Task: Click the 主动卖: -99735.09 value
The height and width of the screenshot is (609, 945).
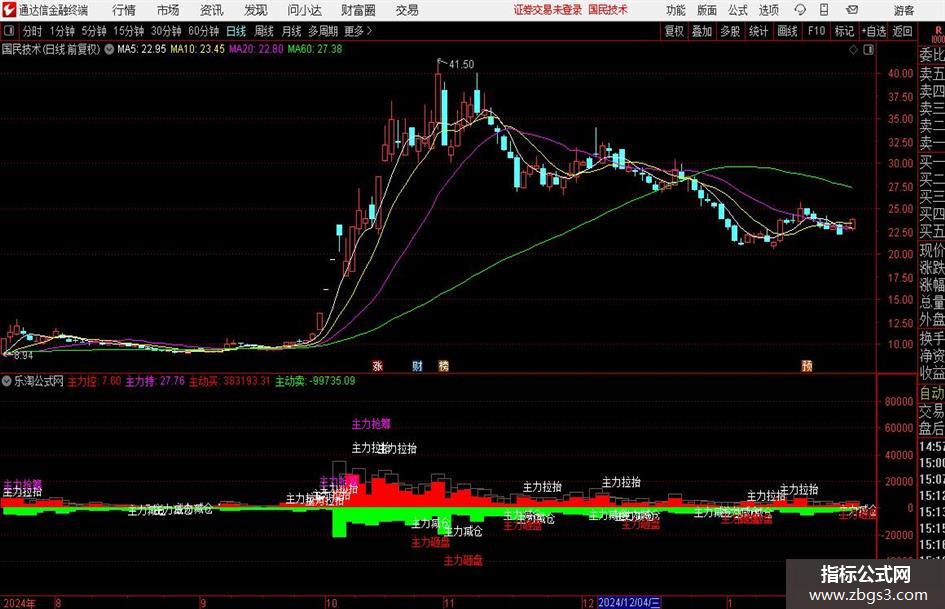Action: tap(315, 381)
